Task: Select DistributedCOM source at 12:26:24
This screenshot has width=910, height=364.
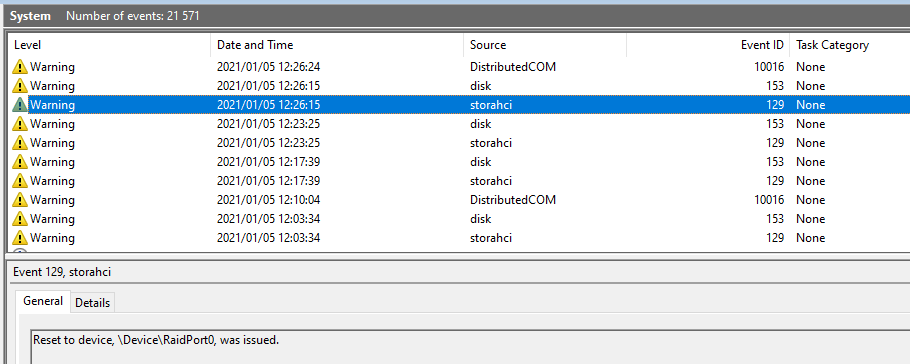Action: click(513, 67)
